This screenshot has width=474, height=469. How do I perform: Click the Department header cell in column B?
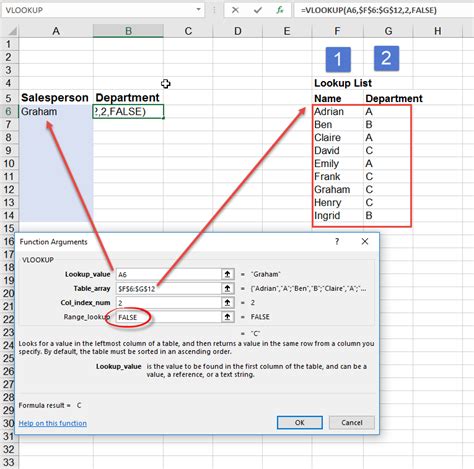(128, 98)
